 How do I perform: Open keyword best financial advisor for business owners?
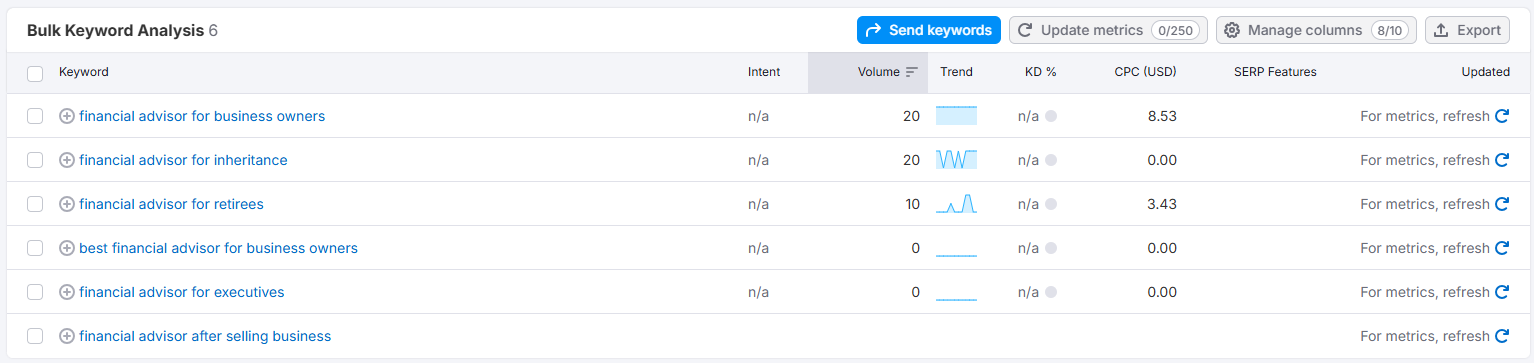pyautogui.click(x=218, y=248)
